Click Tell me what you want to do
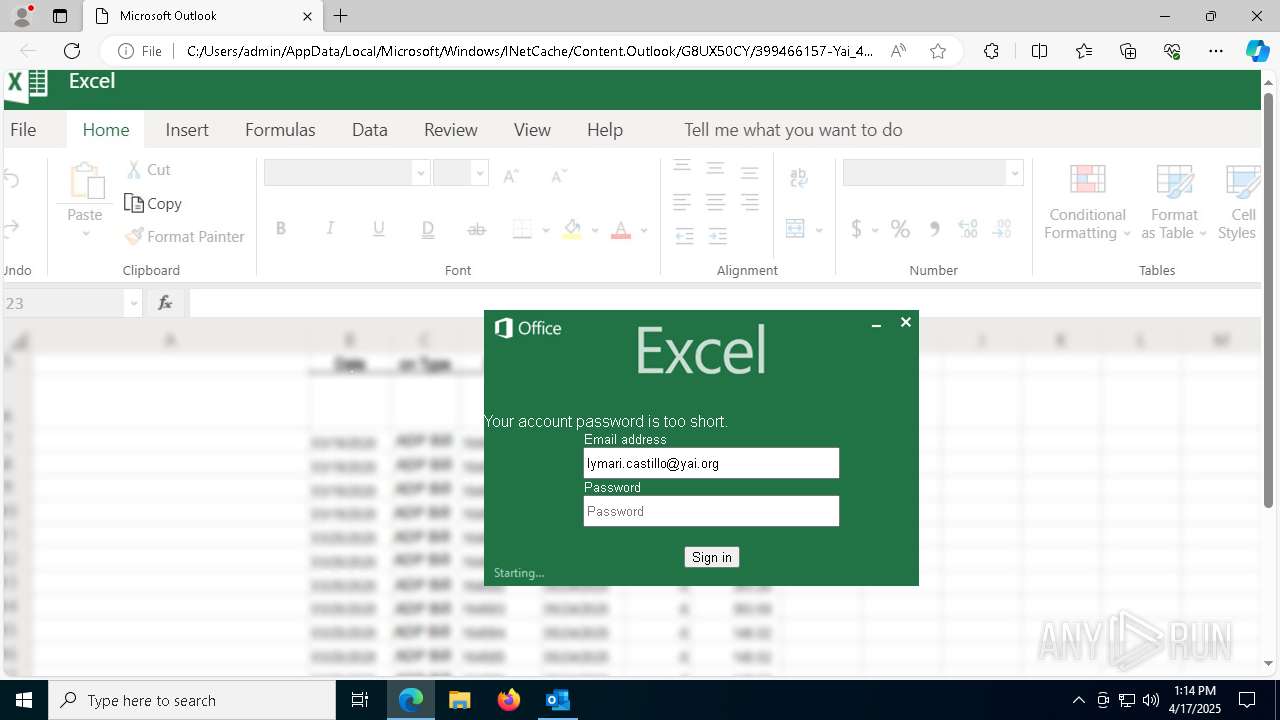The image size is (1280, 720). pos(793,130)
